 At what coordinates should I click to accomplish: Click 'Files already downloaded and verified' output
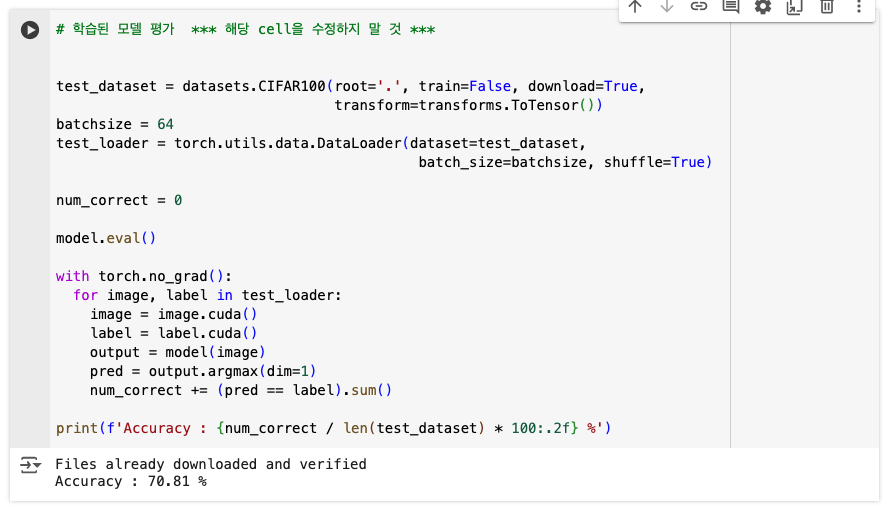point(211,464)
